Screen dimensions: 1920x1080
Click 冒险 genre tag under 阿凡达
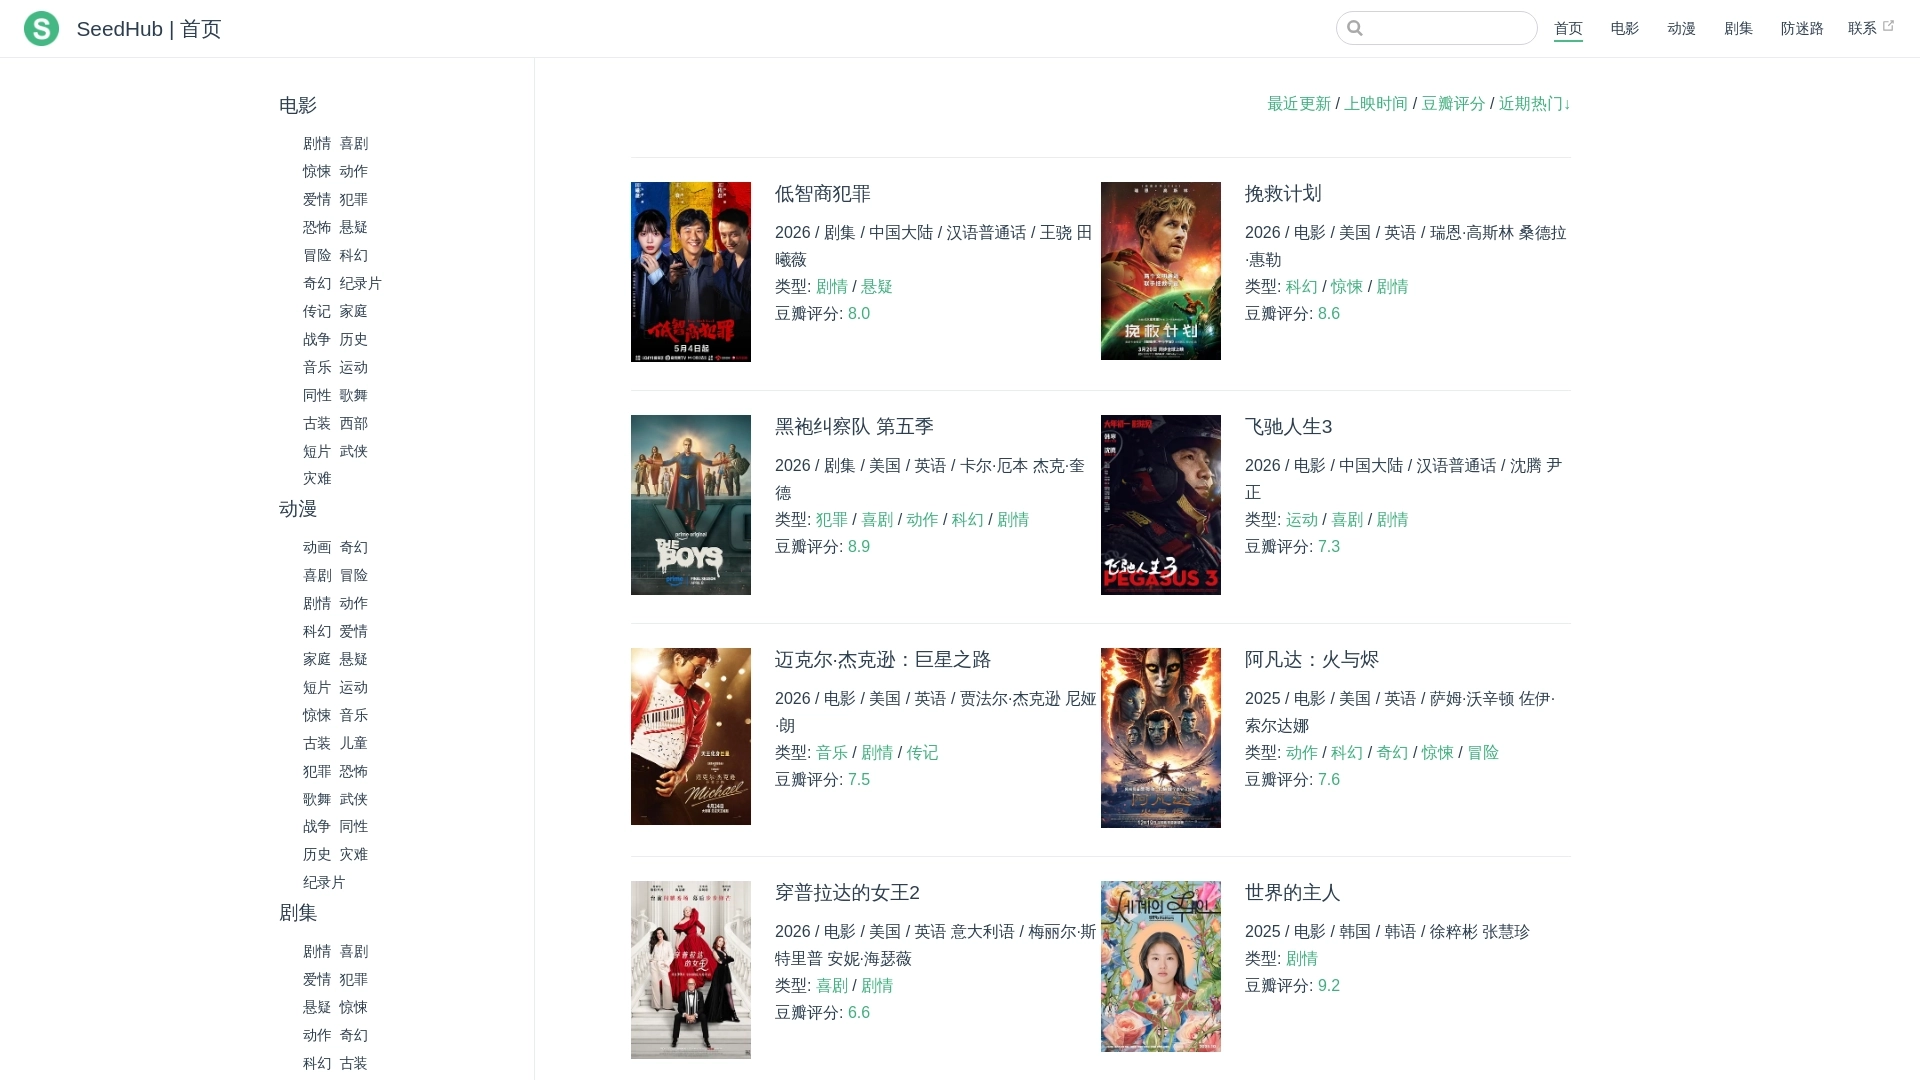tap(1483, 753)
